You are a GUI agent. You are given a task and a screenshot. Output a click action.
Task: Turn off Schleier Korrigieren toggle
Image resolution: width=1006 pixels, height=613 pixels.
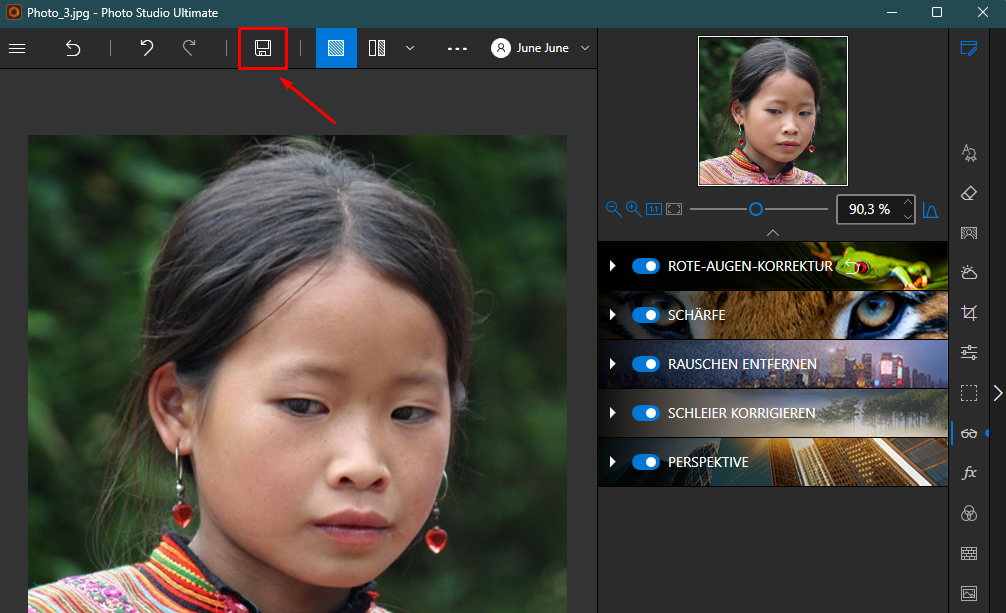click(645, 413)
